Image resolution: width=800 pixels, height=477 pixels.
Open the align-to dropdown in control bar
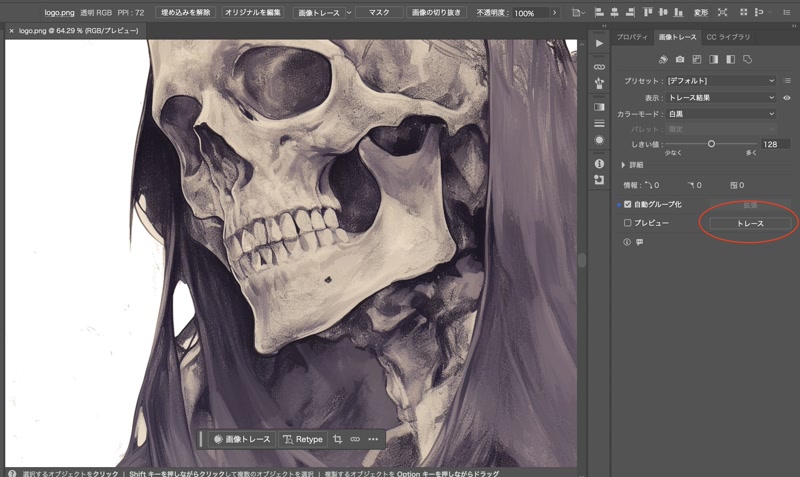578,12
